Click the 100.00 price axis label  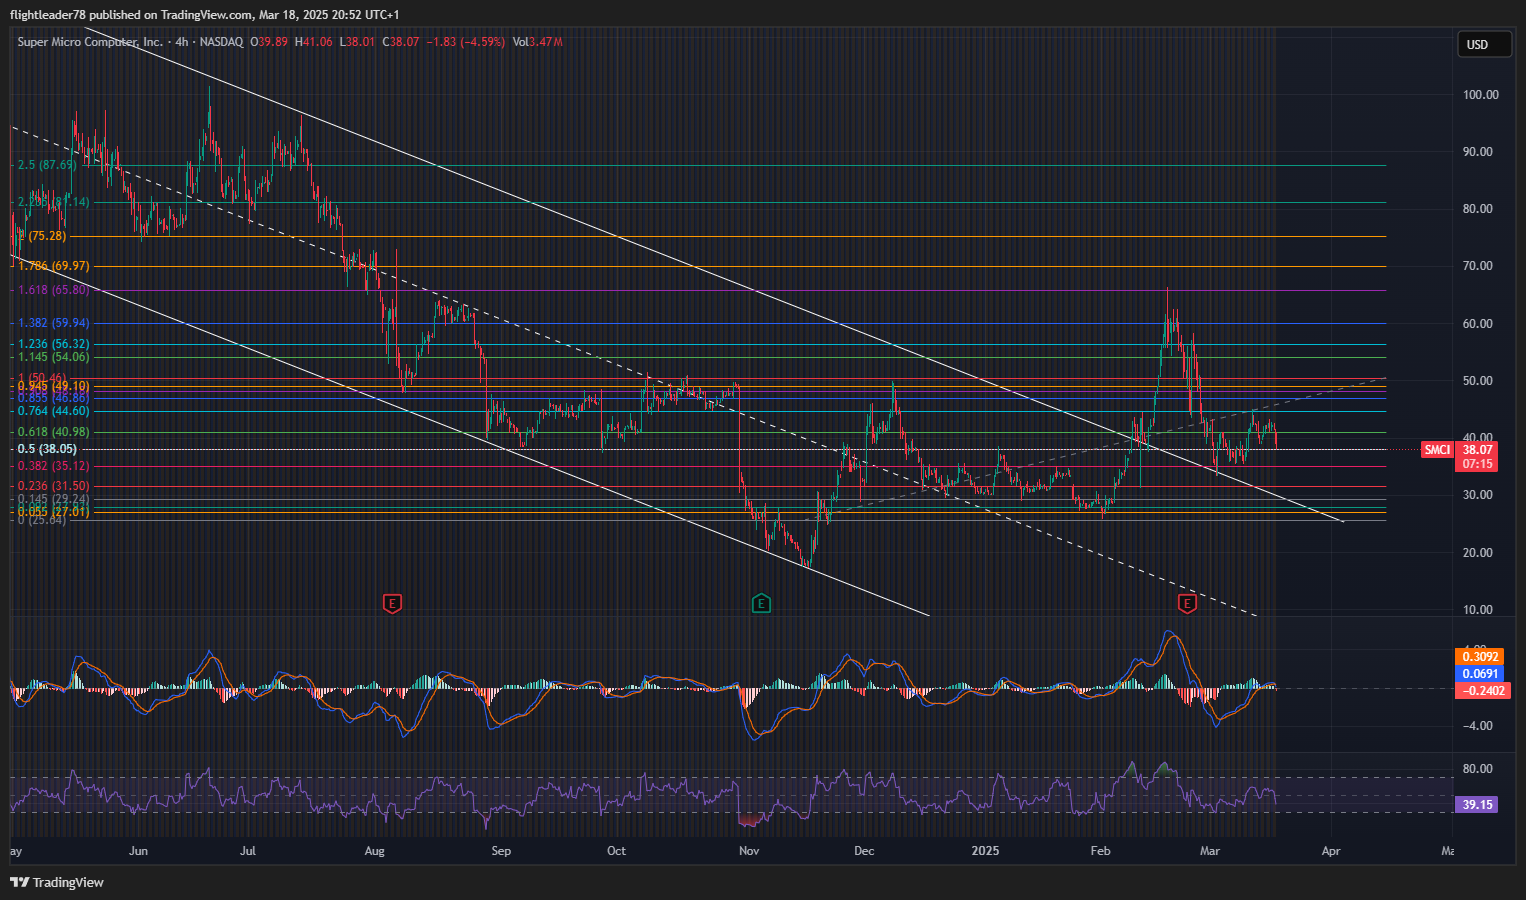click(1481, 95)
